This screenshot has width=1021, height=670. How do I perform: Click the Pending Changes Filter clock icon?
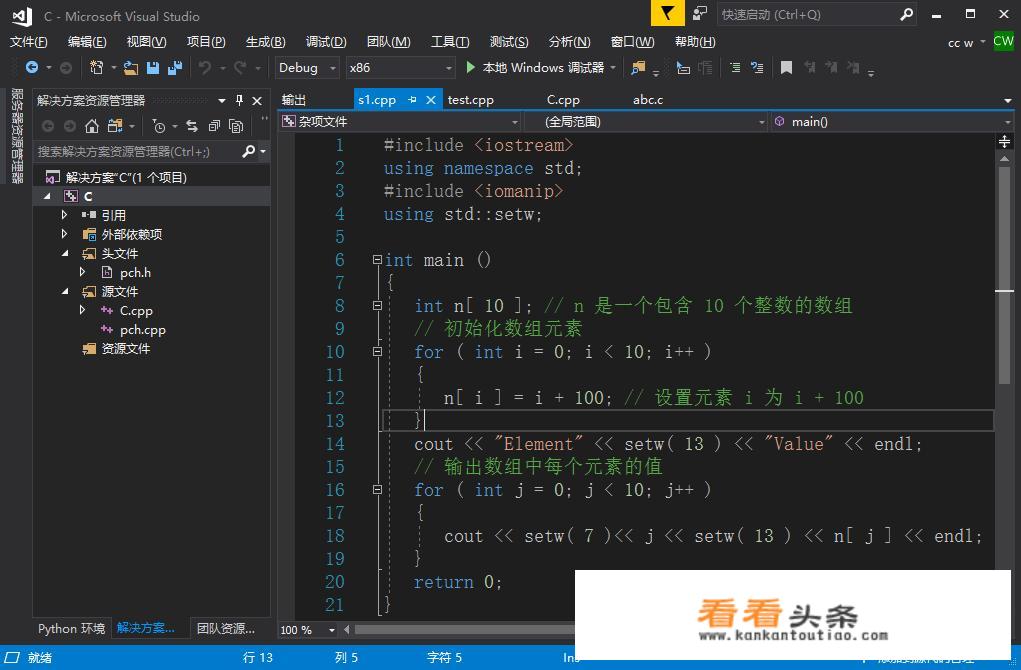[158, 126]
